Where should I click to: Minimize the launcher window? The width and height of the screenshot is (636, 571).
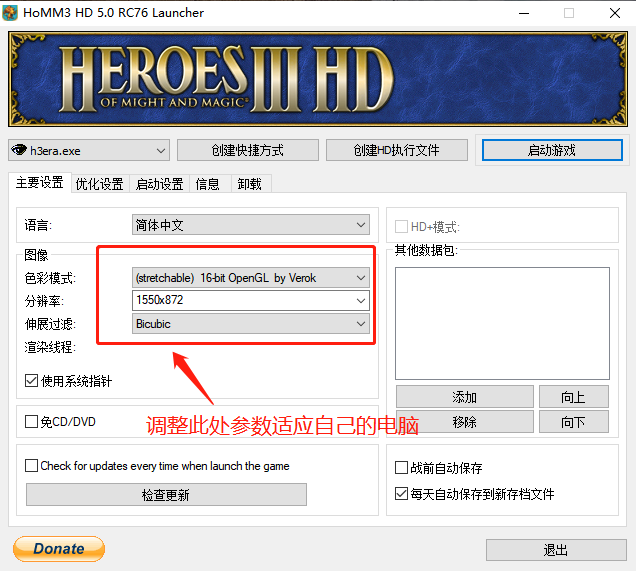click(524, 13)
